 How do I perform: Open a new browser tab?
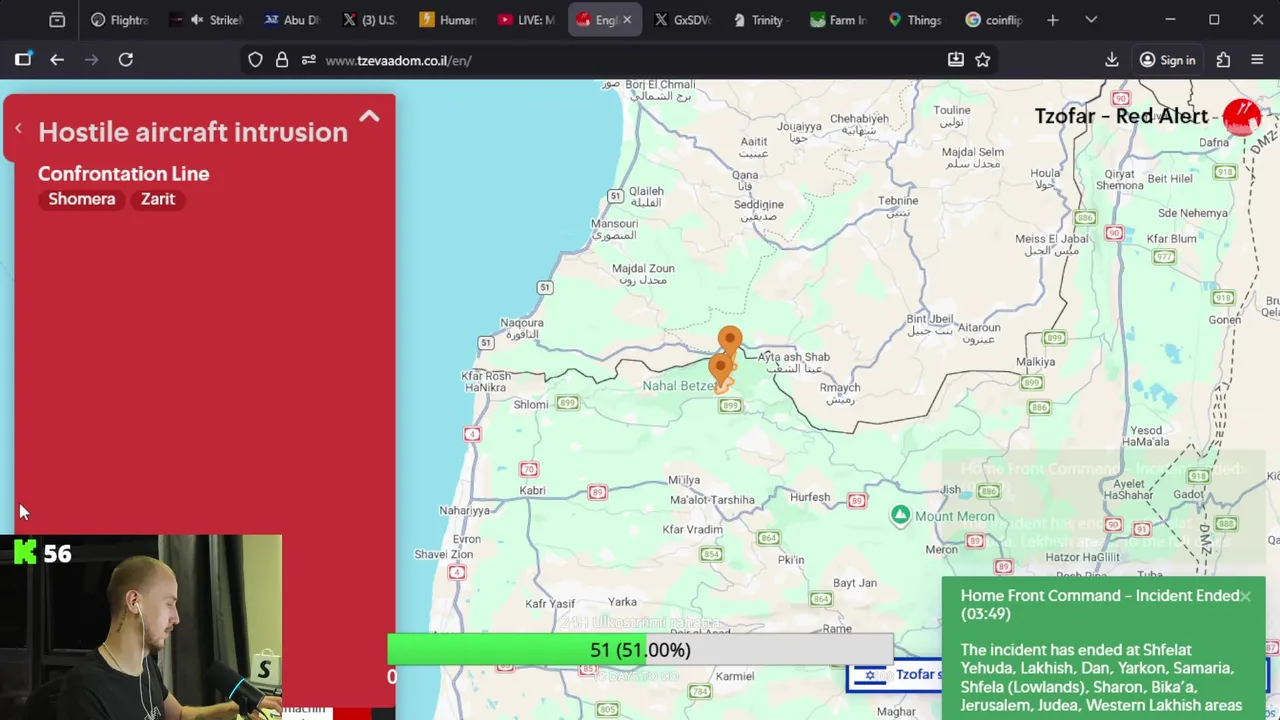point(1052,20)
